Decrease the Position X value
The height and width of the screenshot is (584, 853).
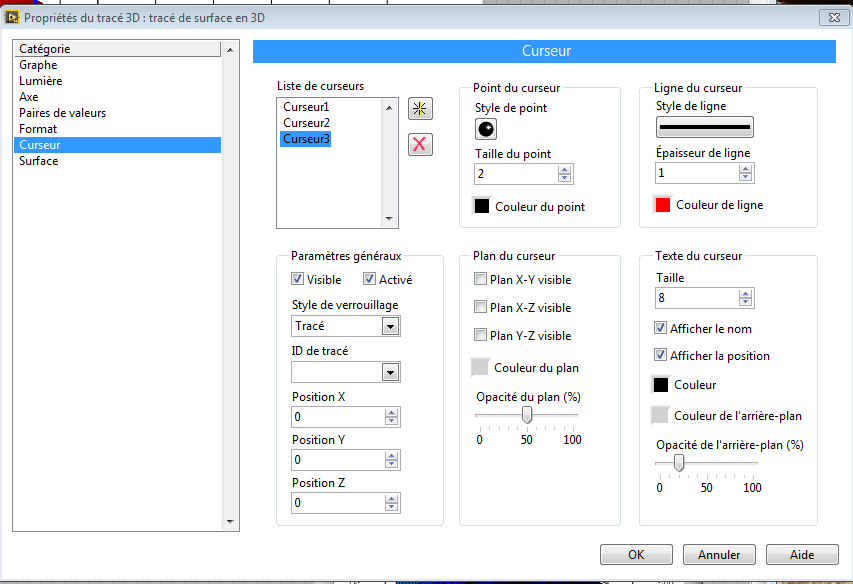392,421
